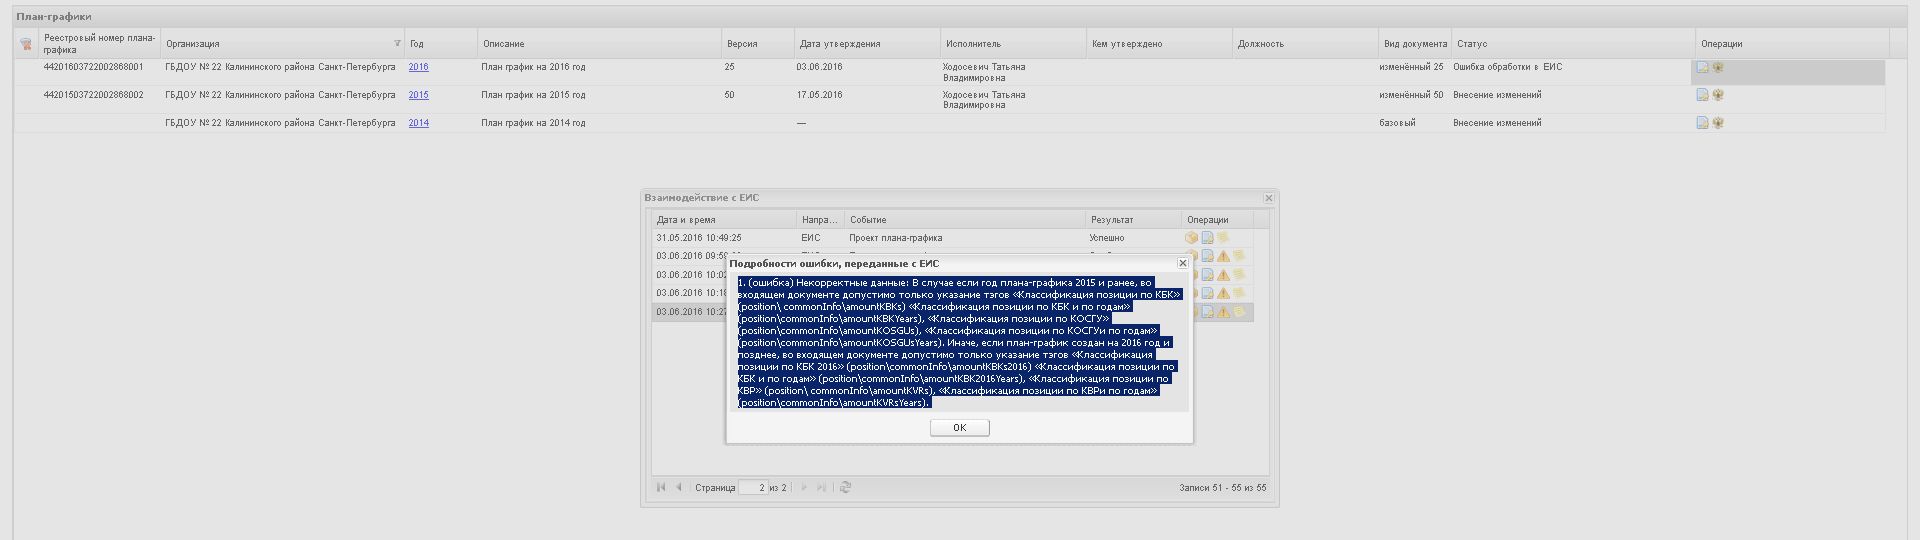Viewport: 1920px width, 540px height.
Task: Sort by Реестровый номер плана-графика column
Action: pyautogui.click(x=99, y=43)
